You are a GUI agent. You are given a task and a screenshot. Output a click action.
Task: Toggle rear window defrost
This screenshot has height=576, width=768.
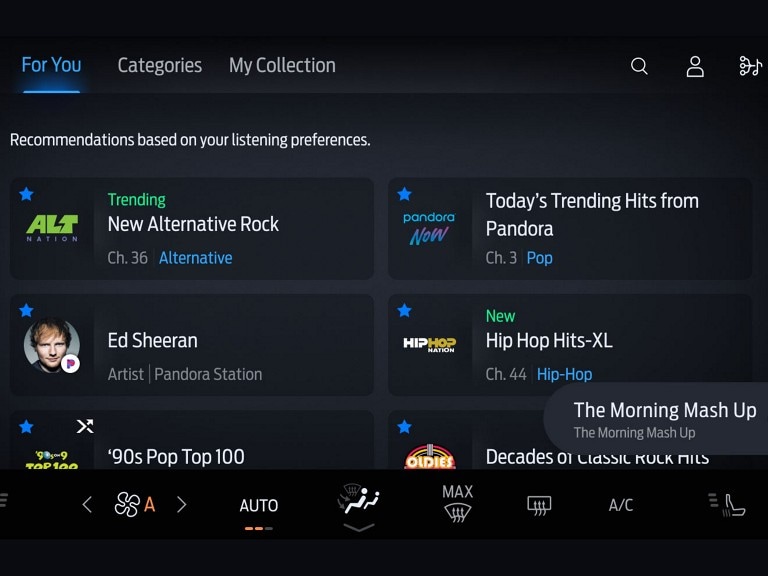[x=539, y=505]
